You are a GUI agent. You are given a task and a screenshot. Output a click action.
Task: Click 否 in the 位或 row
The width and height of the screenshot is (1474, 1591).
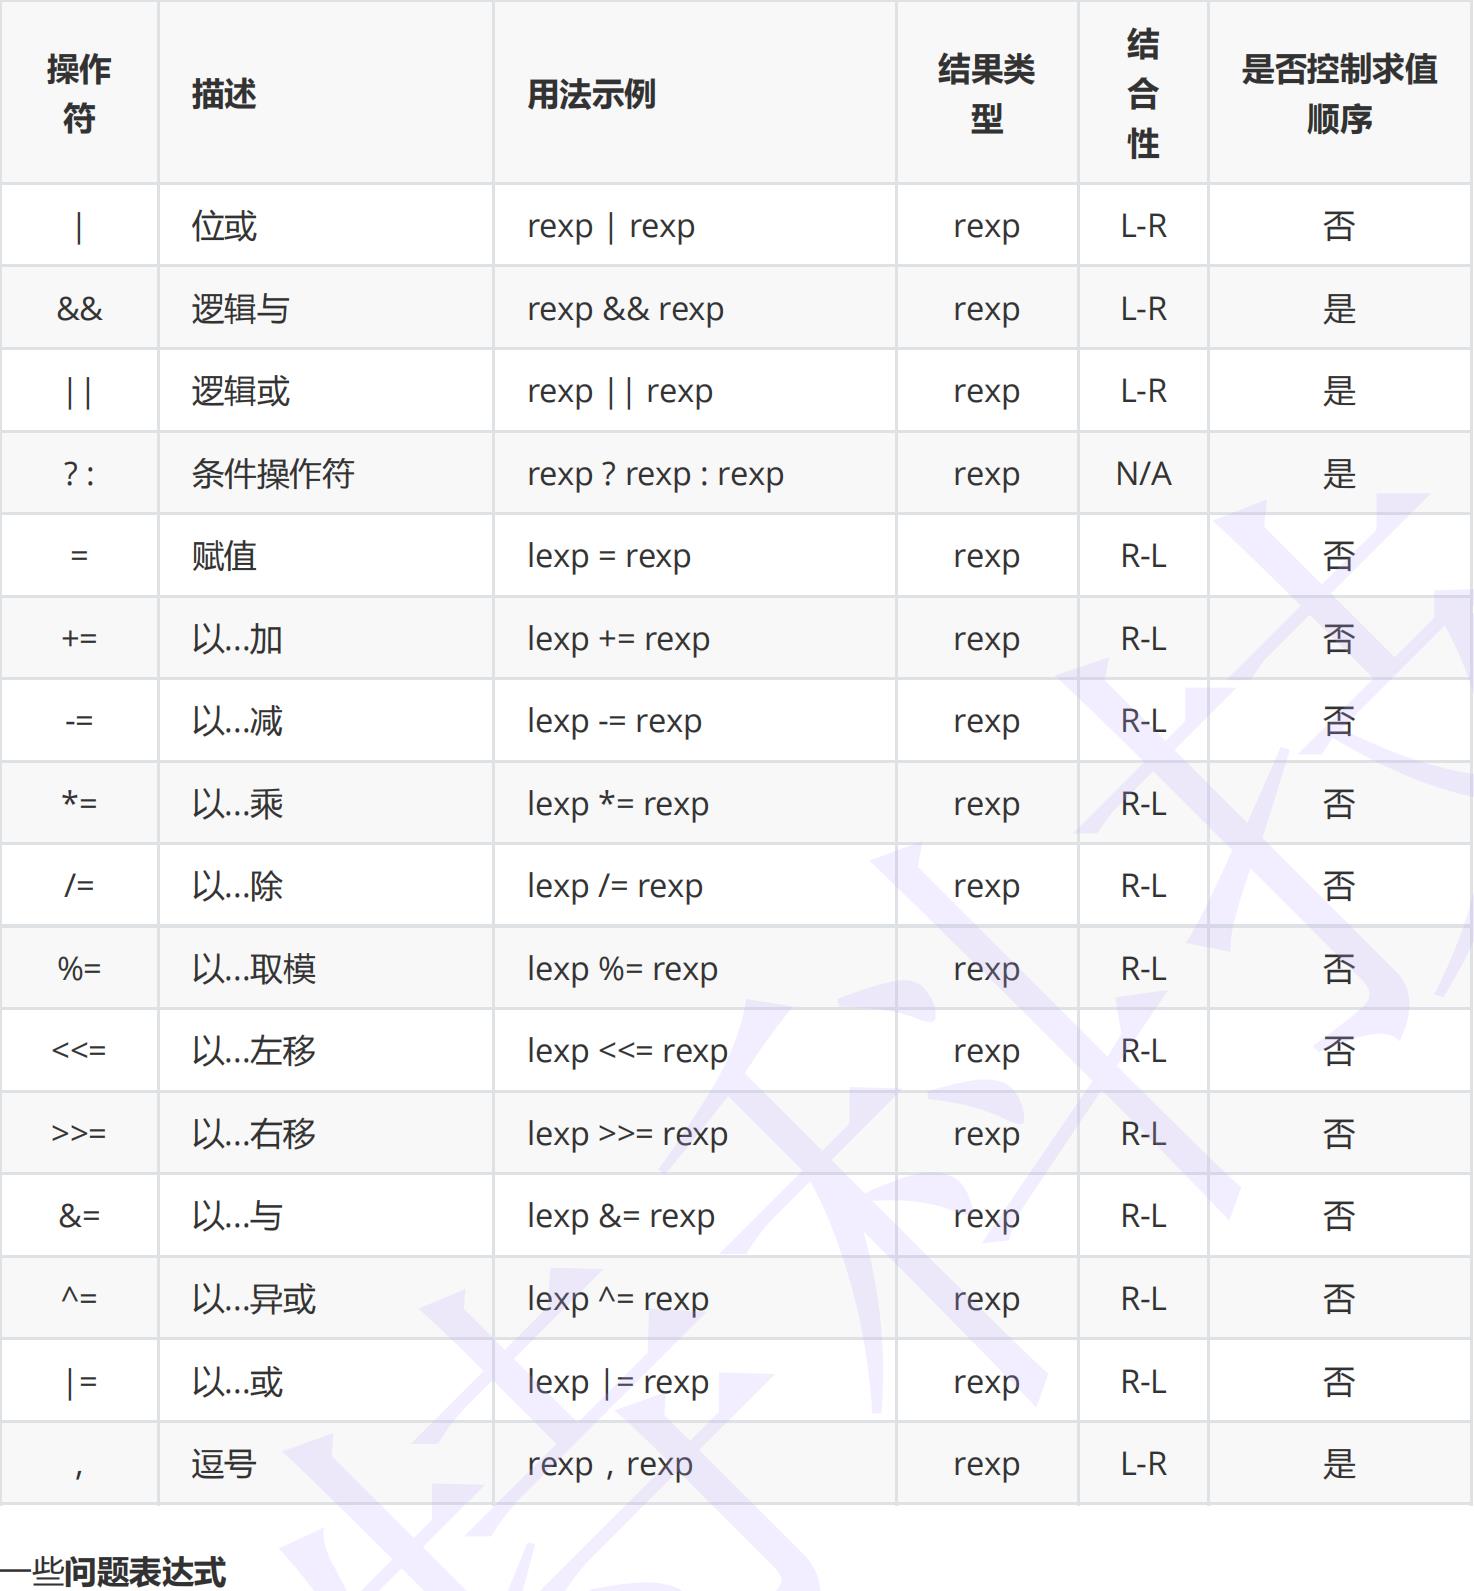click(x=1340, y=226)
